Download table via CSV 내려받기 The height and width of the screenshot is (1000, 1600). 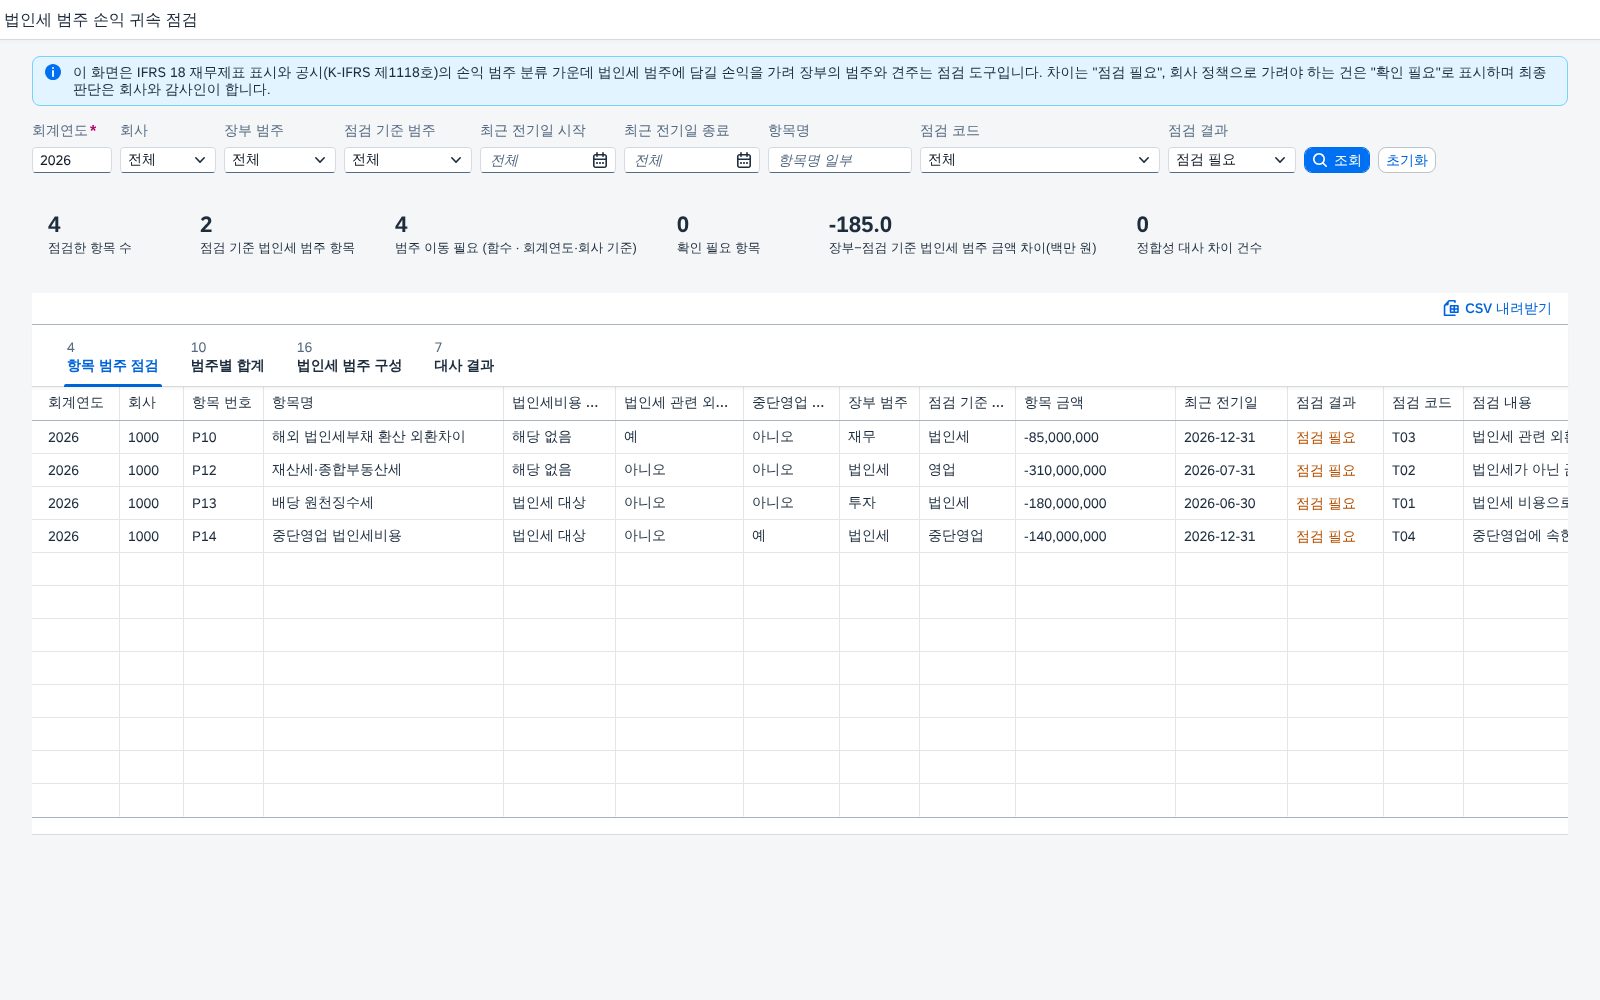(x=1497, y=308)
